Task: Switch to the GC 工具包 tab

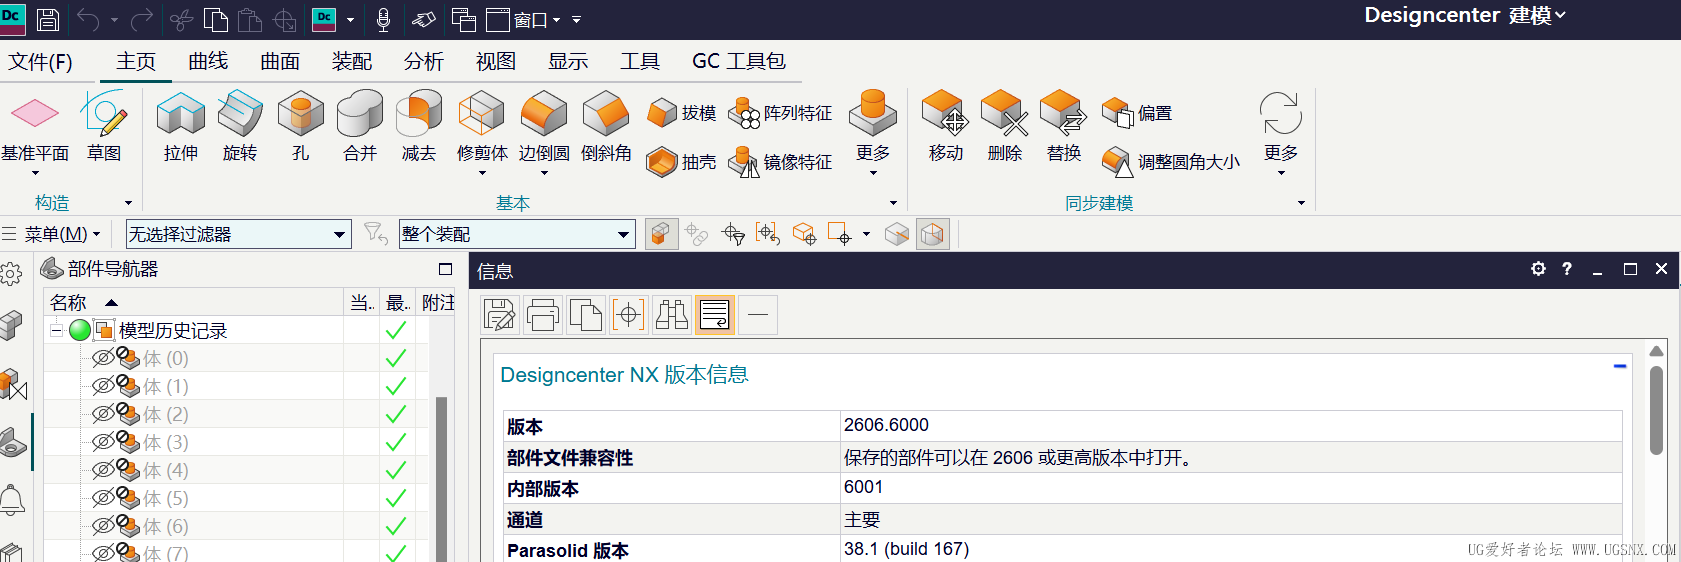Action: (x=739, y=61)
